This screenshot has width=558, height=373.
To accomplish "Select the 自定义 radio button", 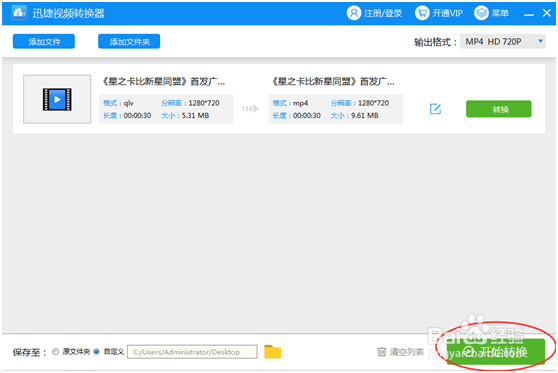I will click(96, 352).
